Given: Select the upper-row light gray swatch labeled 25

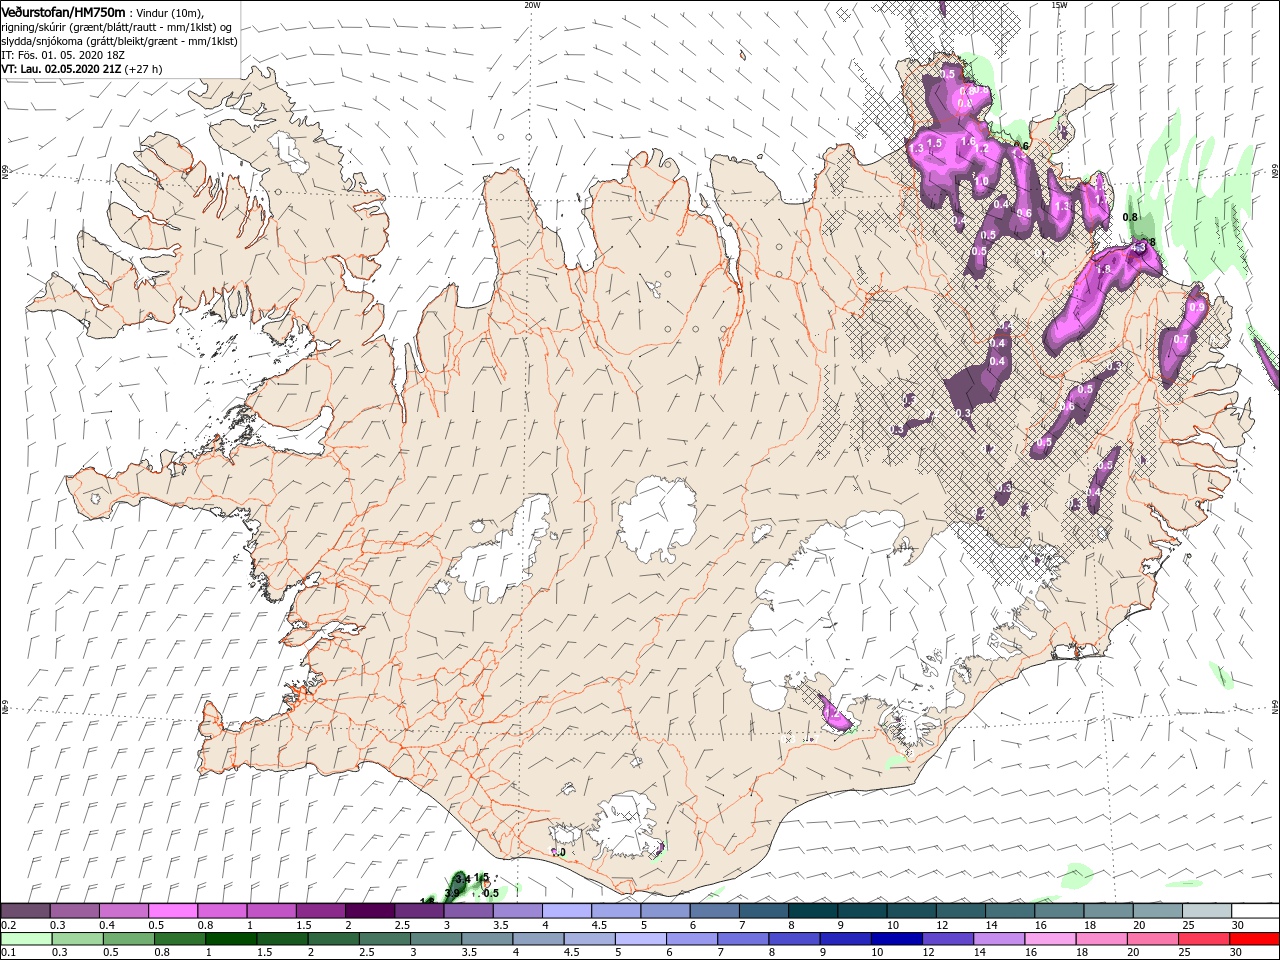Looking at the screenshot, I should point(1206,911).
